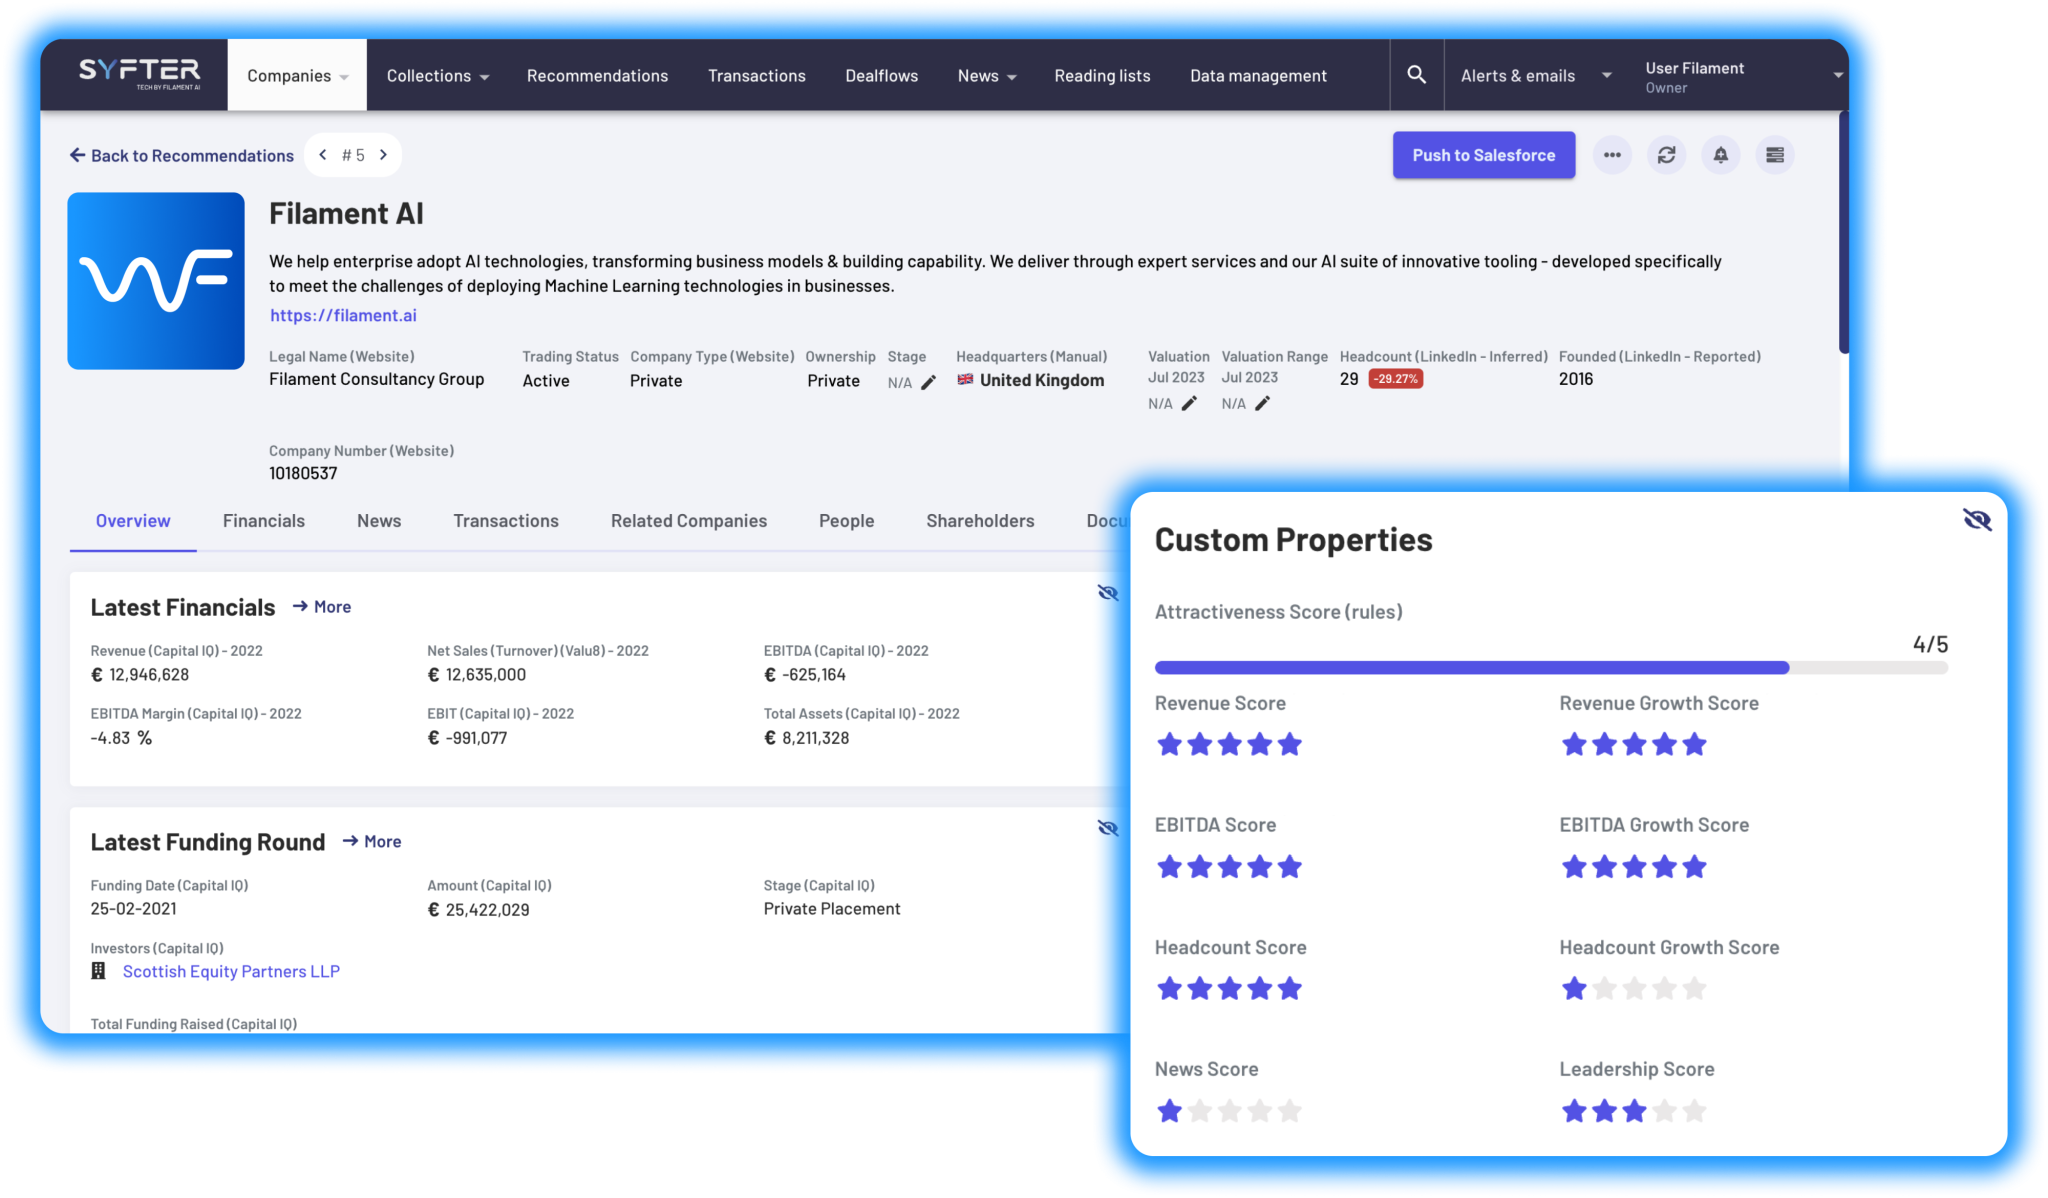Click the refresh company data icon
This screenshot has width=2048, height=1198.
[1666, 155]
